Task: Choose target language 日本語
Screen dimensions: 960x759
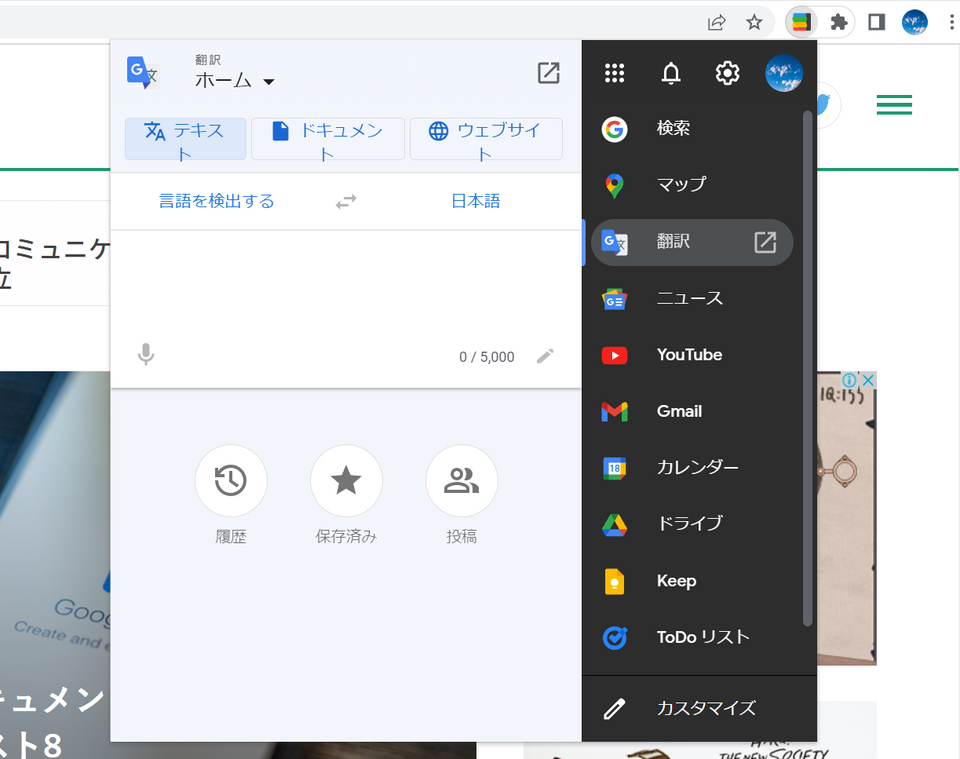Action: 476,201
